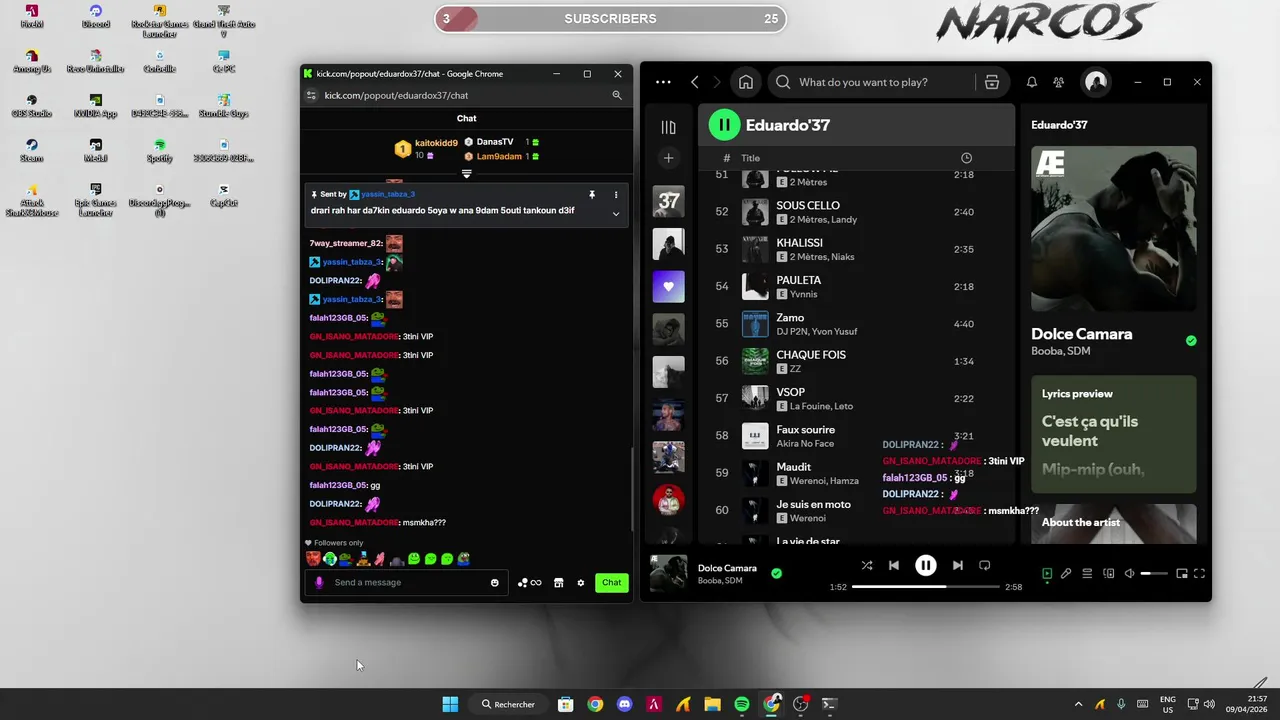The image size is (1280, 720).
Task: Search the Chrome popup with the magnifier icon
Action: 617,95
